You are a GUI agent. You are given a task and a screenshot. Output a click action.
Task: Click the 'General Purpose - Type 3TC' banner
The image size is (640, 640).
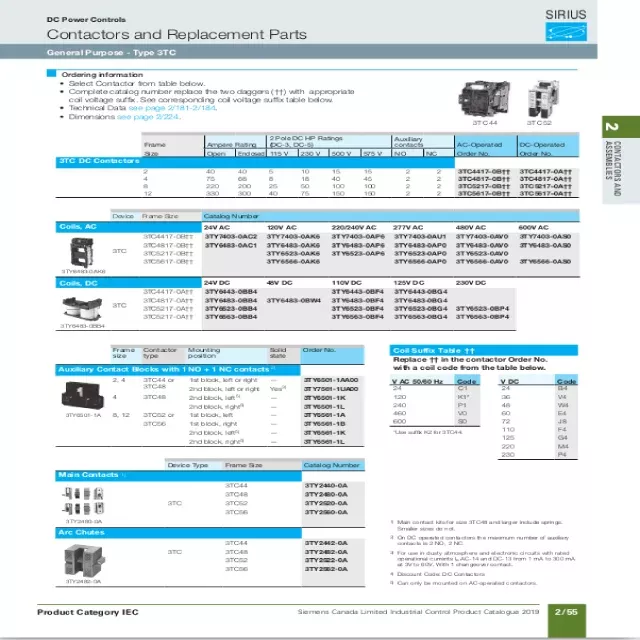(x=298, y=52)
